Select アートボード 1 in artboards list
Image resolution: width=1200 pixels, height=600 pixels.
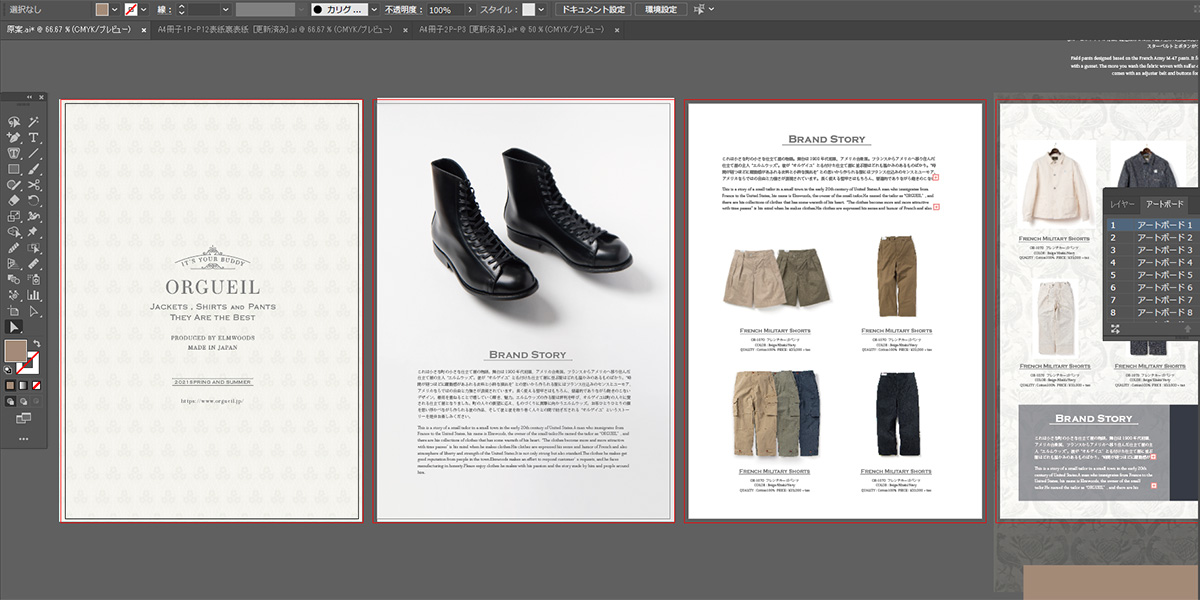coord(1152,225)
